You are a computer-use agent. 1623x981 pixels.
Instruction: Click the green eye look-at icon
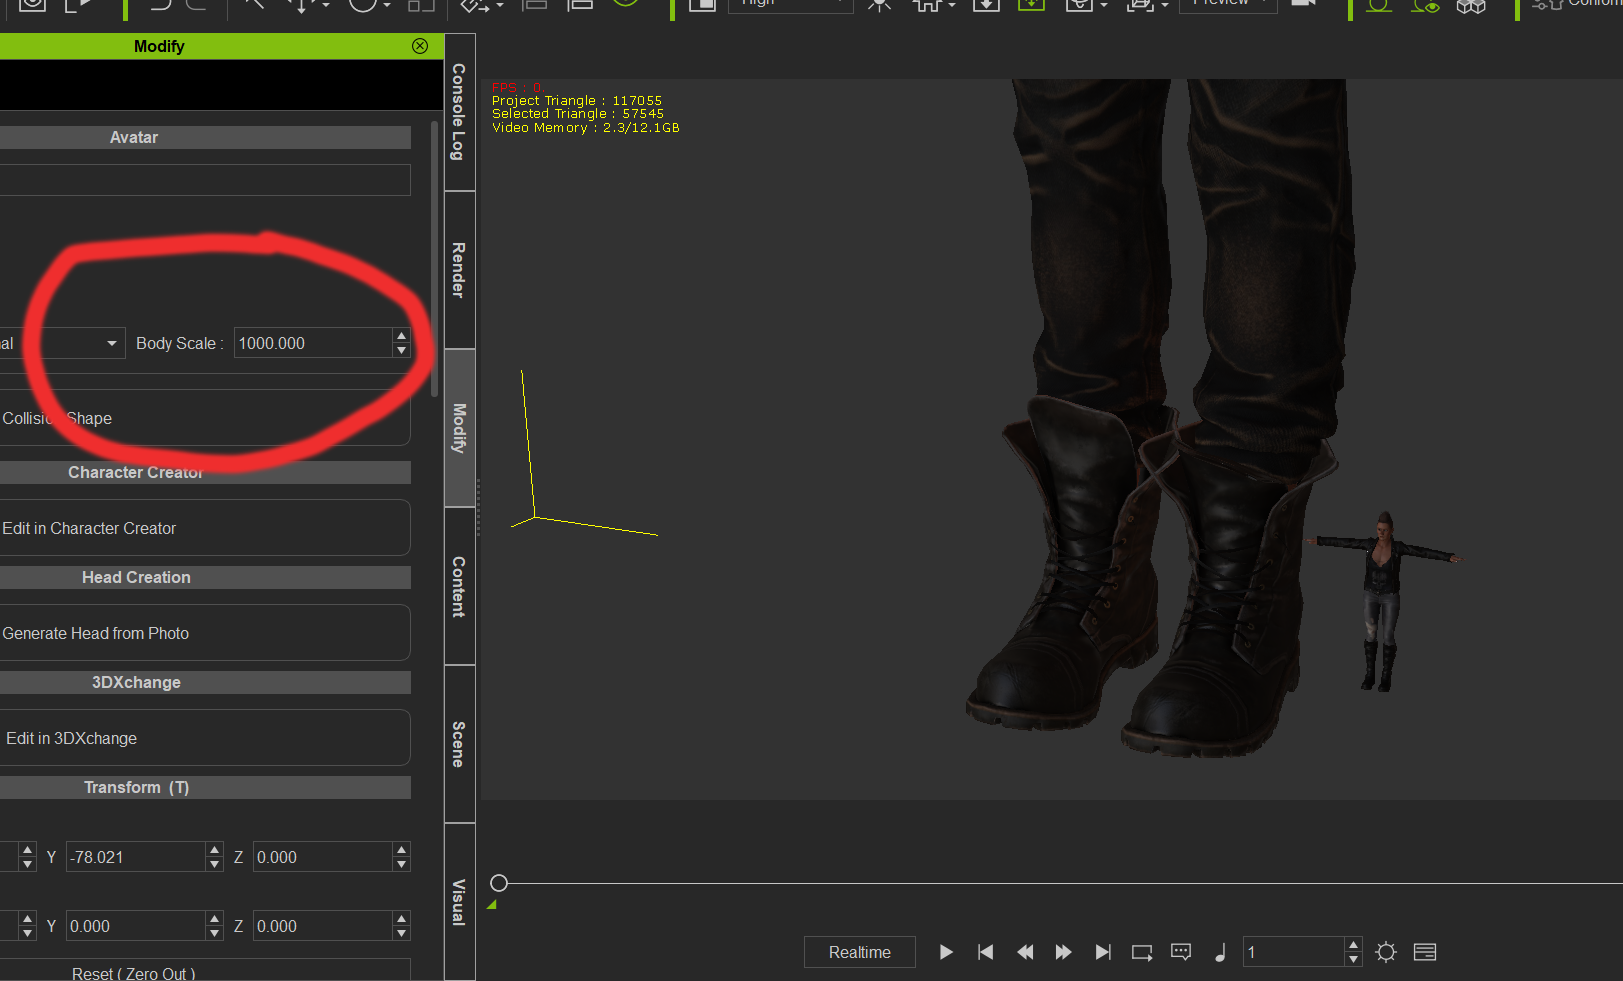[1425, 5]
